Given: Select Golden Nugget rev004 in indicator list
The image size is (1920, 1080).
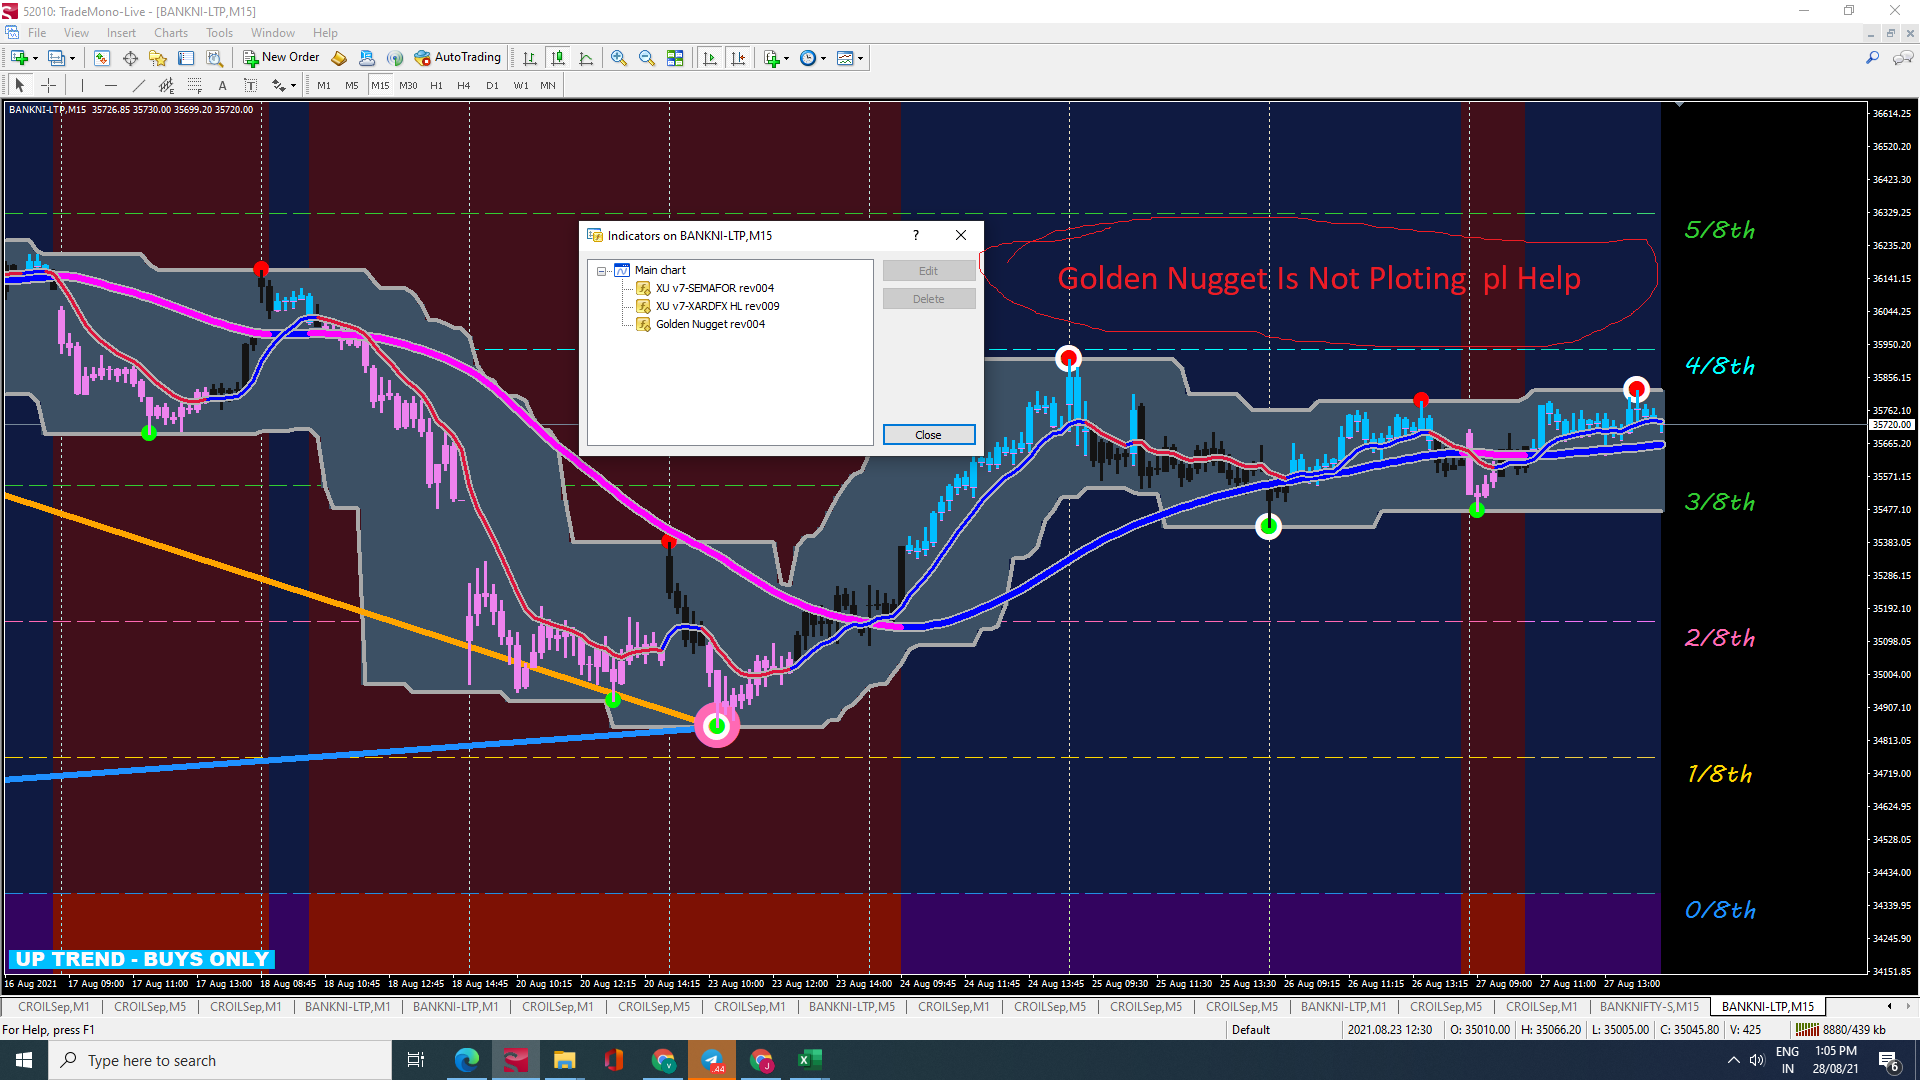Looking at the screenshot, I should [x=709, y=324].
